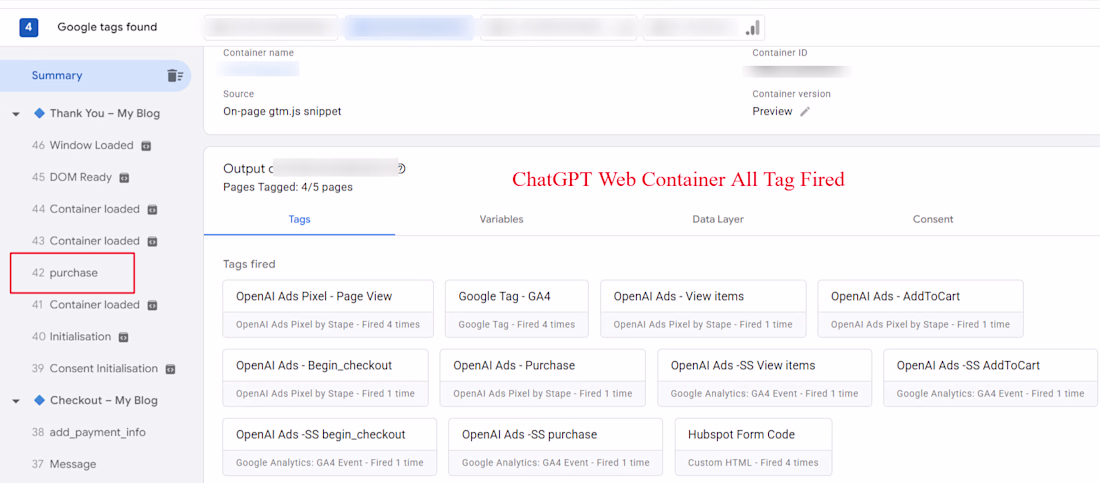
Task: Select event 44 Container loaded
Action: [86, 209]
